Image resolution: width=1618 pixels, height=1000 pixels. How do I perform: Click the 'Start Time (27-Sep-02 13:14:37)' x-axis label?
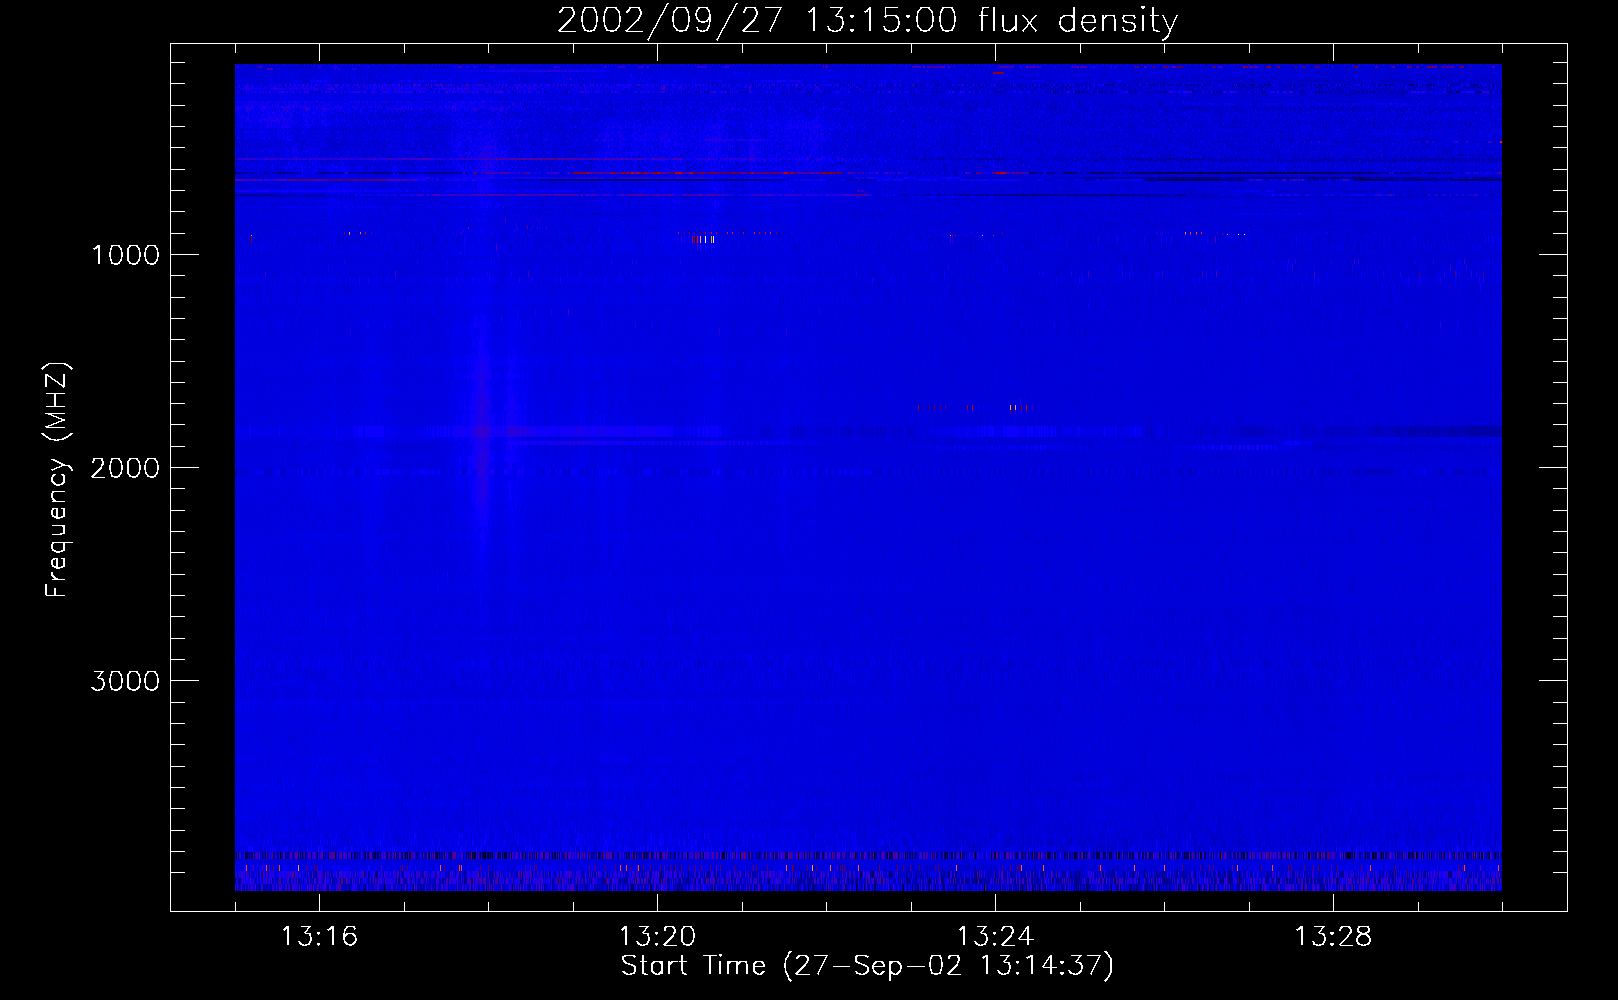[x=867, y=966]
